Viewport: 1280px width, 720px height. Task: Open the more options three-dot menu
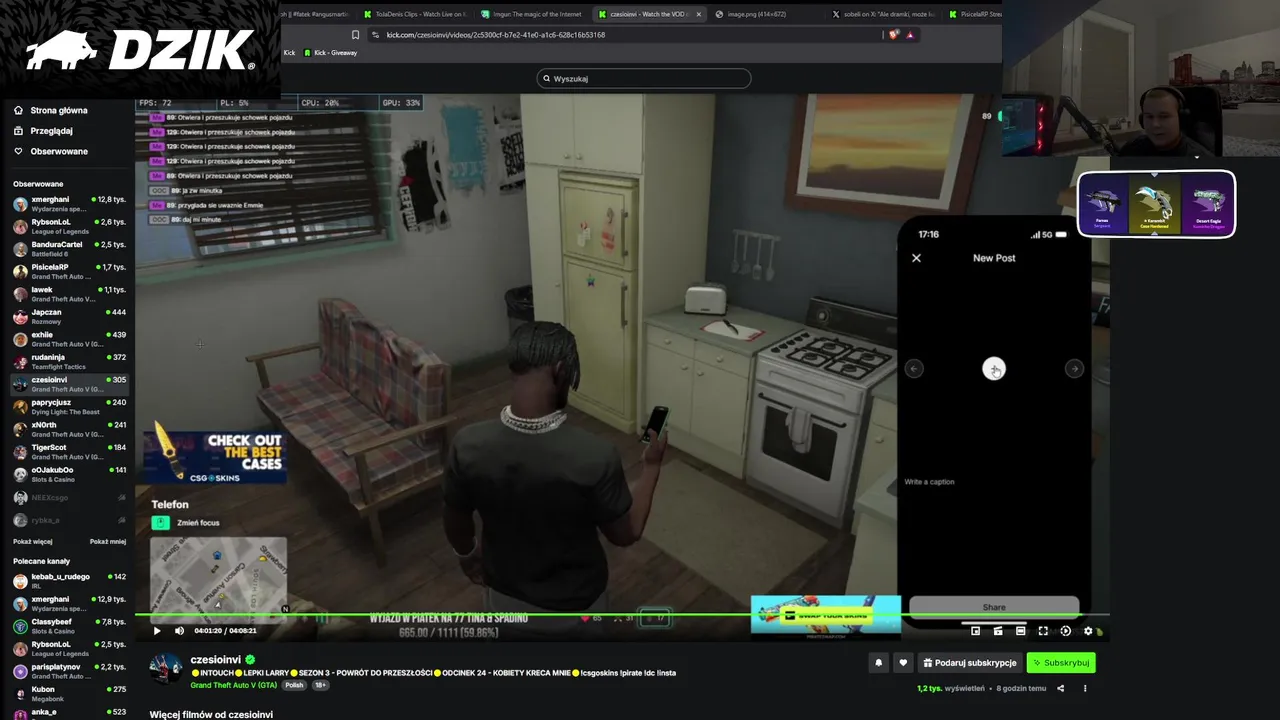[1085, 688]
